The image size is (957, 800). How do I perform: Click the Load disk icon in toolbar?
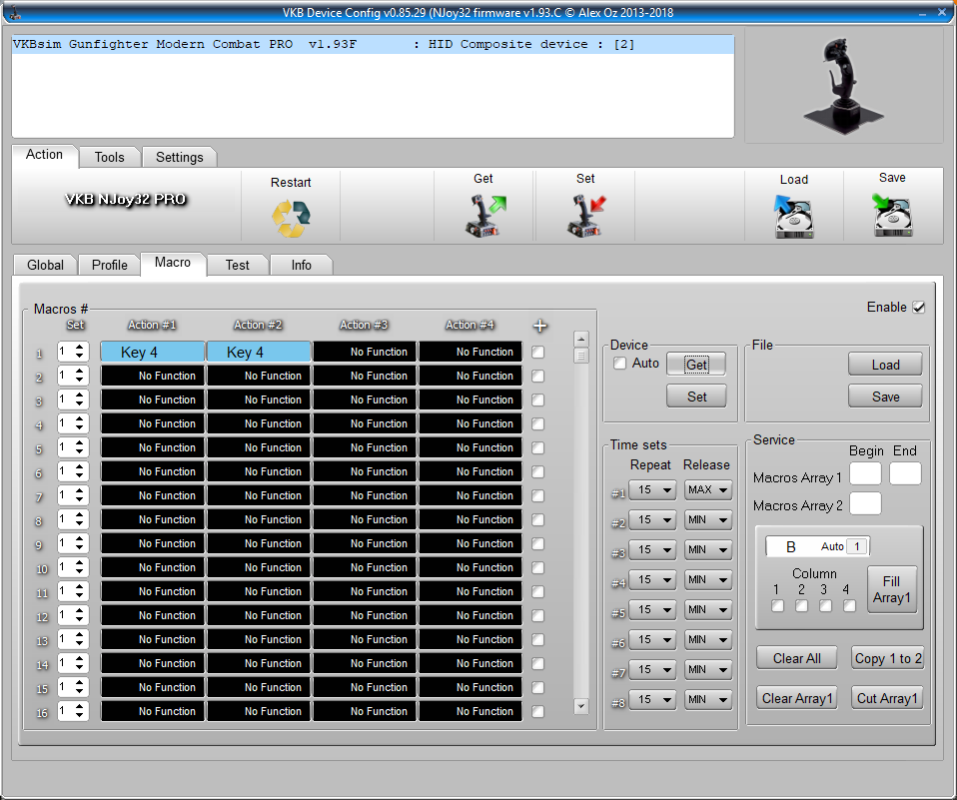point(794,215)
